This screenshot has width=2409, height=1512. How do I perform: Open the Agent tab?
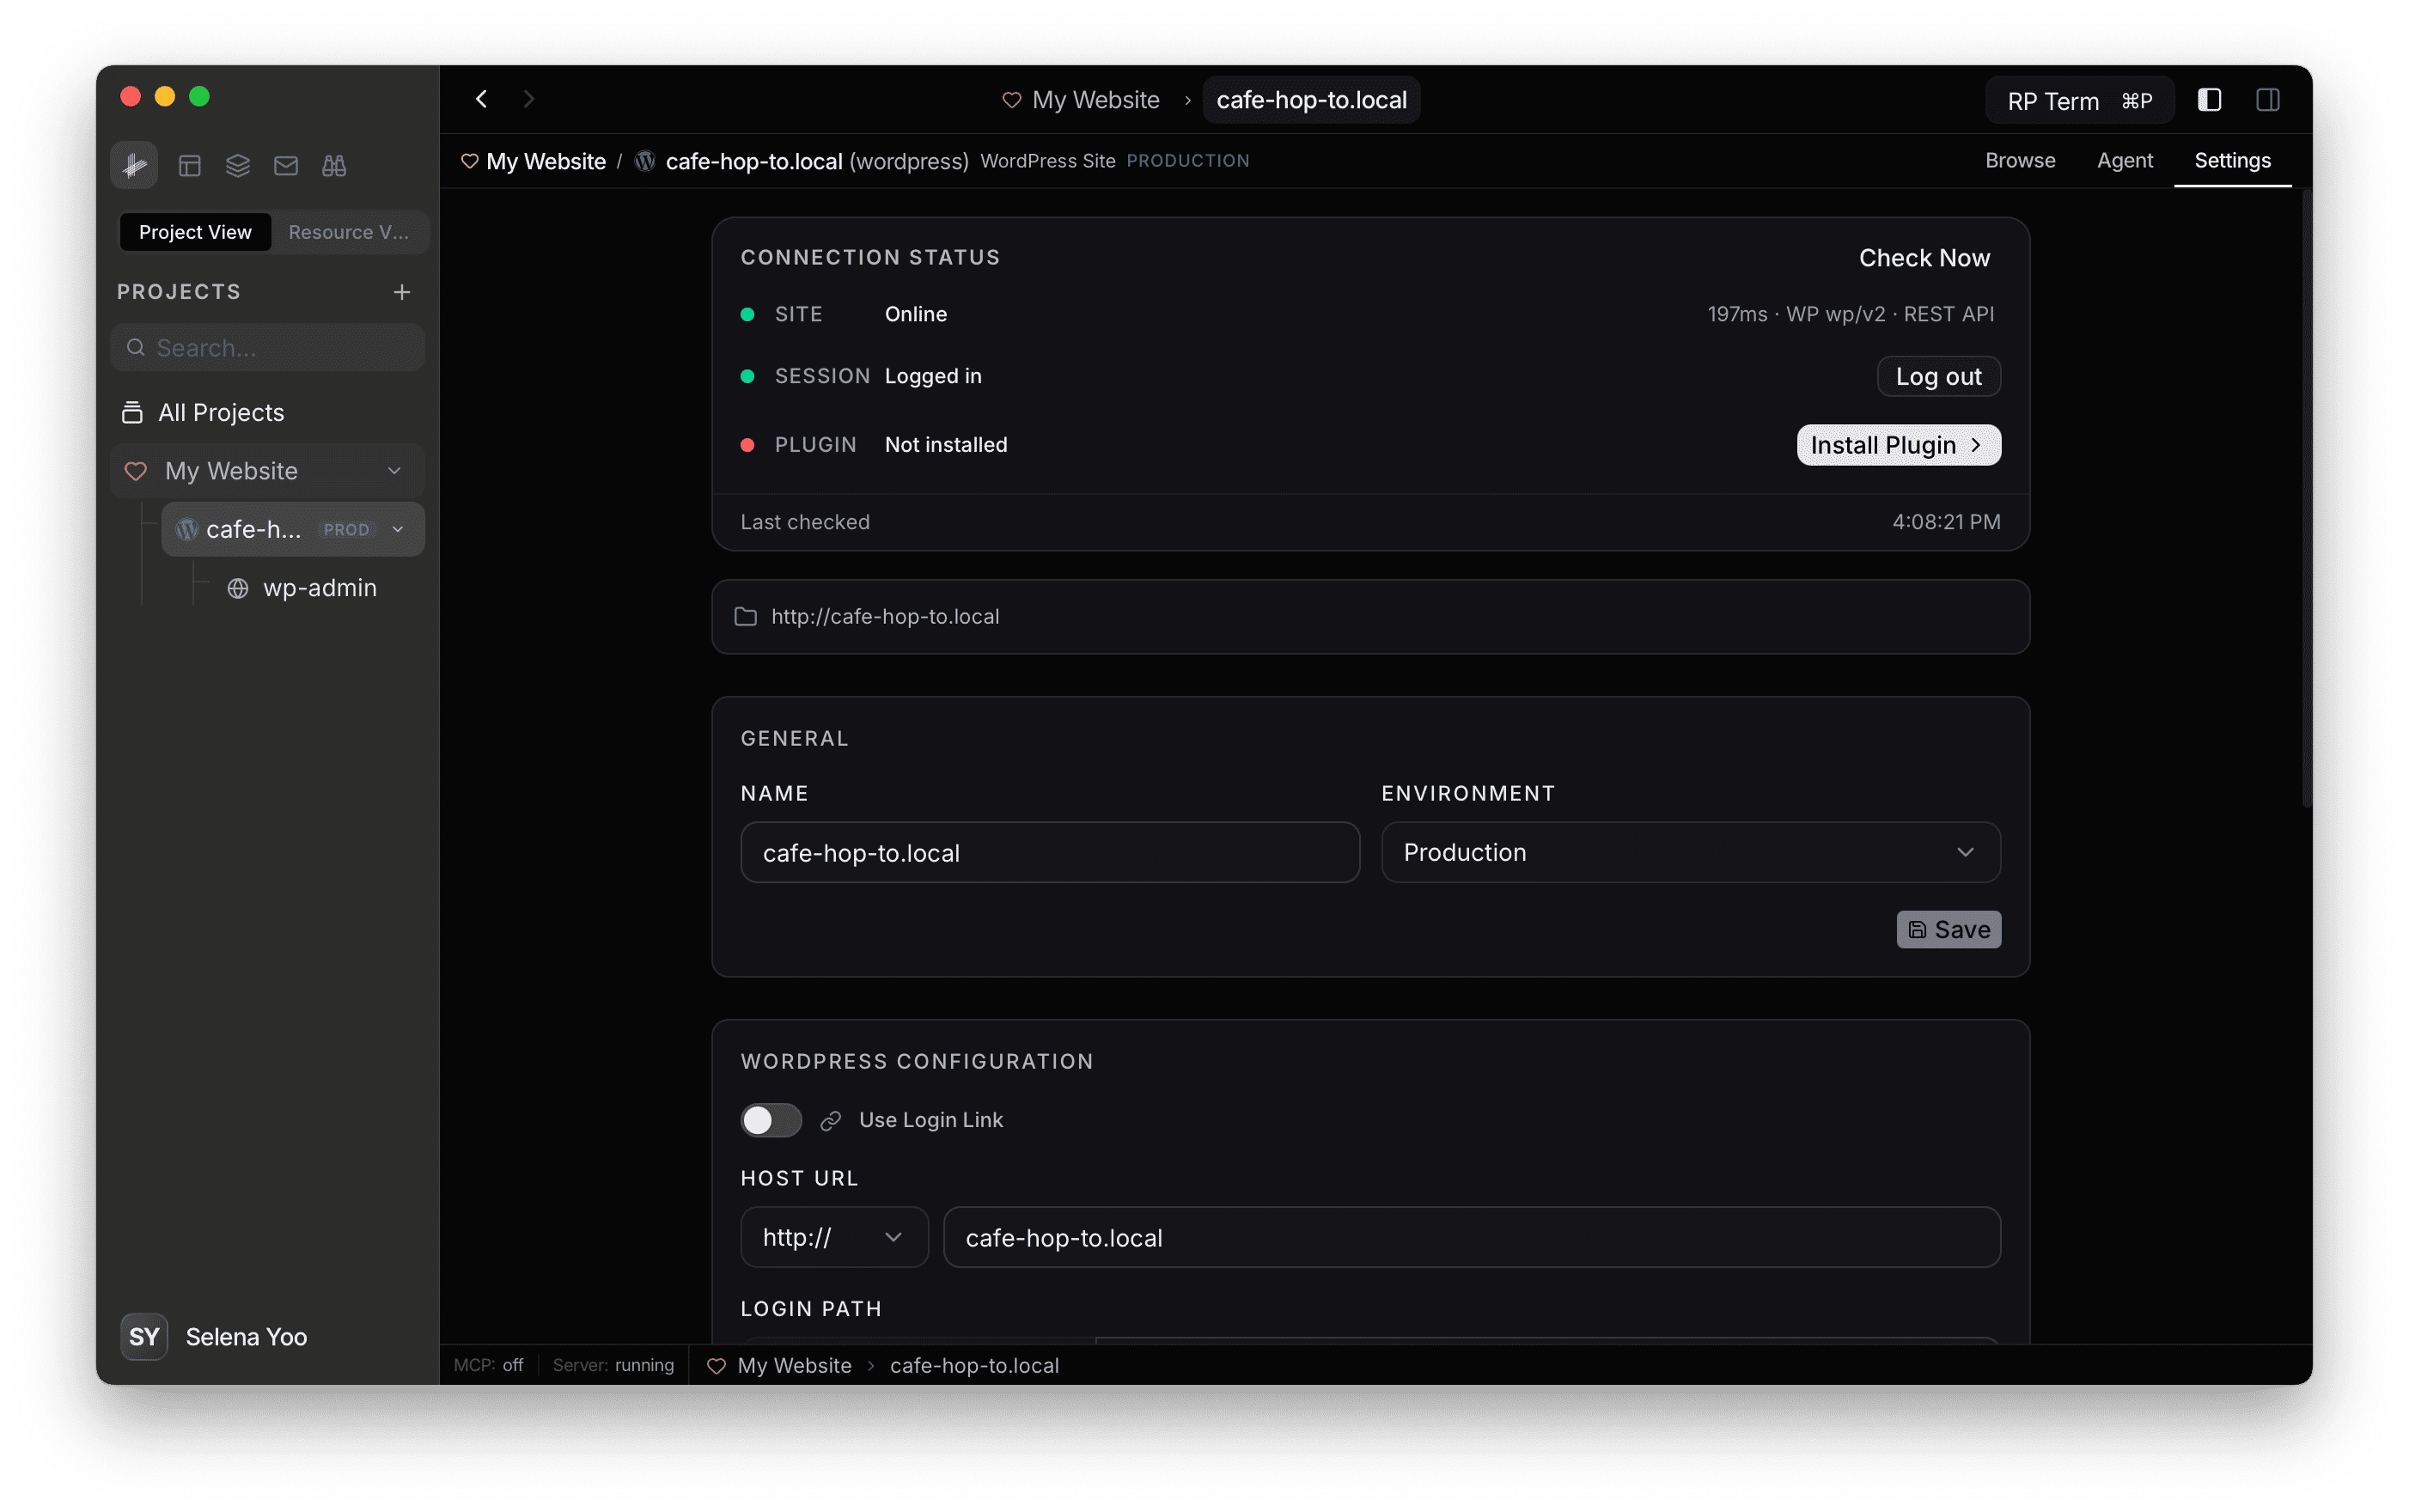coord(2124,161)
